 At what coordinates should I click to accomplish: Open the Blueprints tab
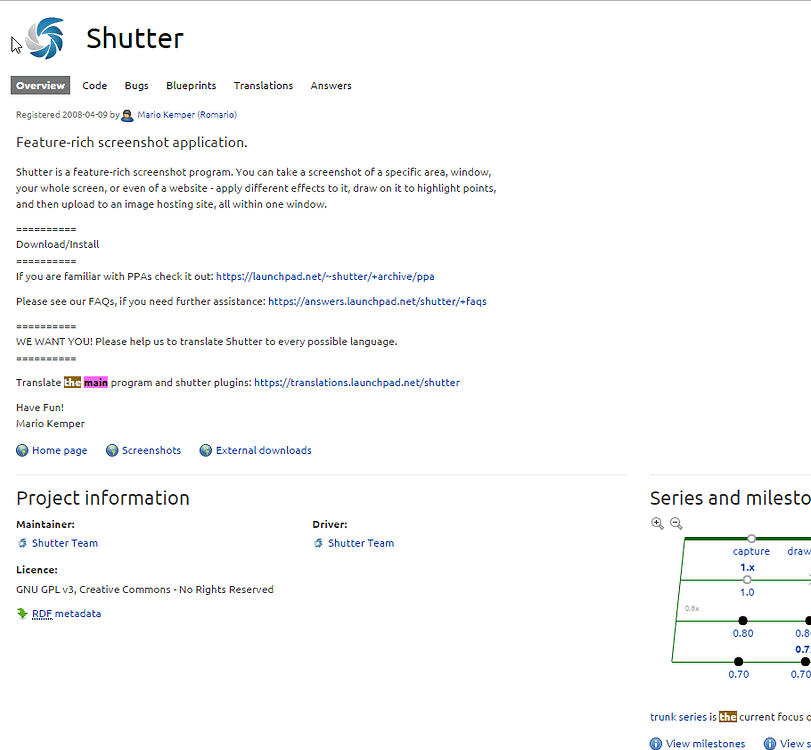pos(191,86)
